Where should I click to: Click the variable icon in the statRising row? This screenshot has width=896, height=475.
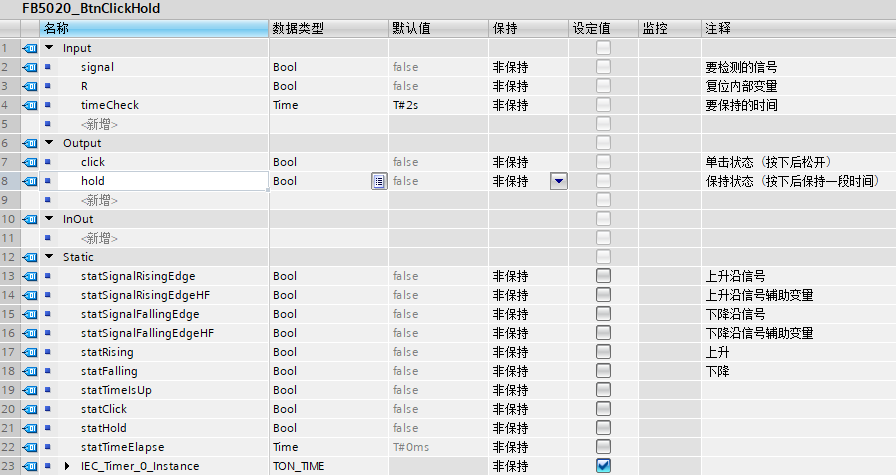point(30,352)
